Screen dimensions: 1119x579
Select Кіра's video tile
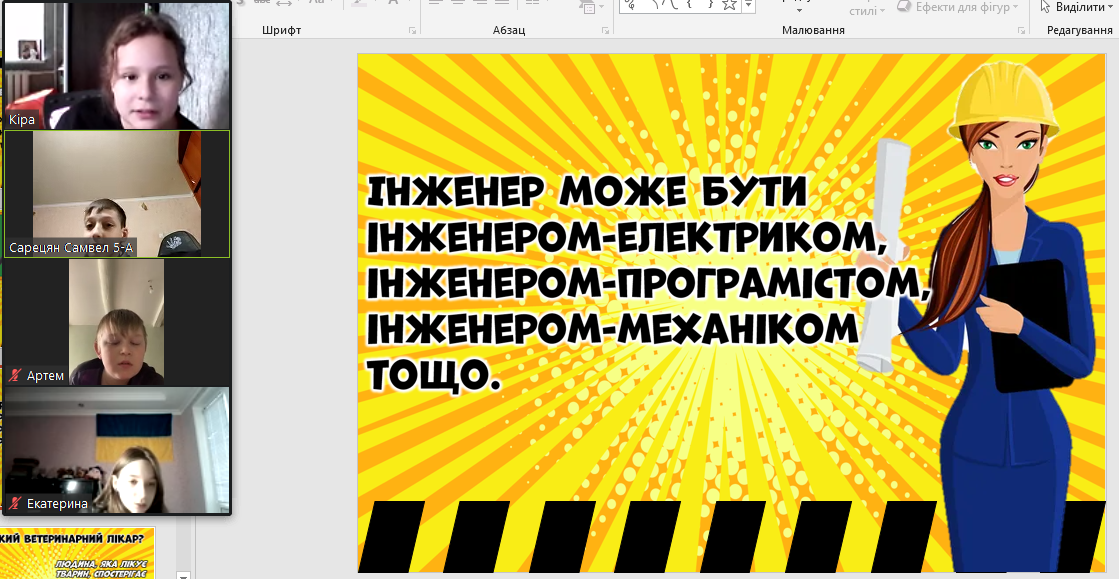117,65
